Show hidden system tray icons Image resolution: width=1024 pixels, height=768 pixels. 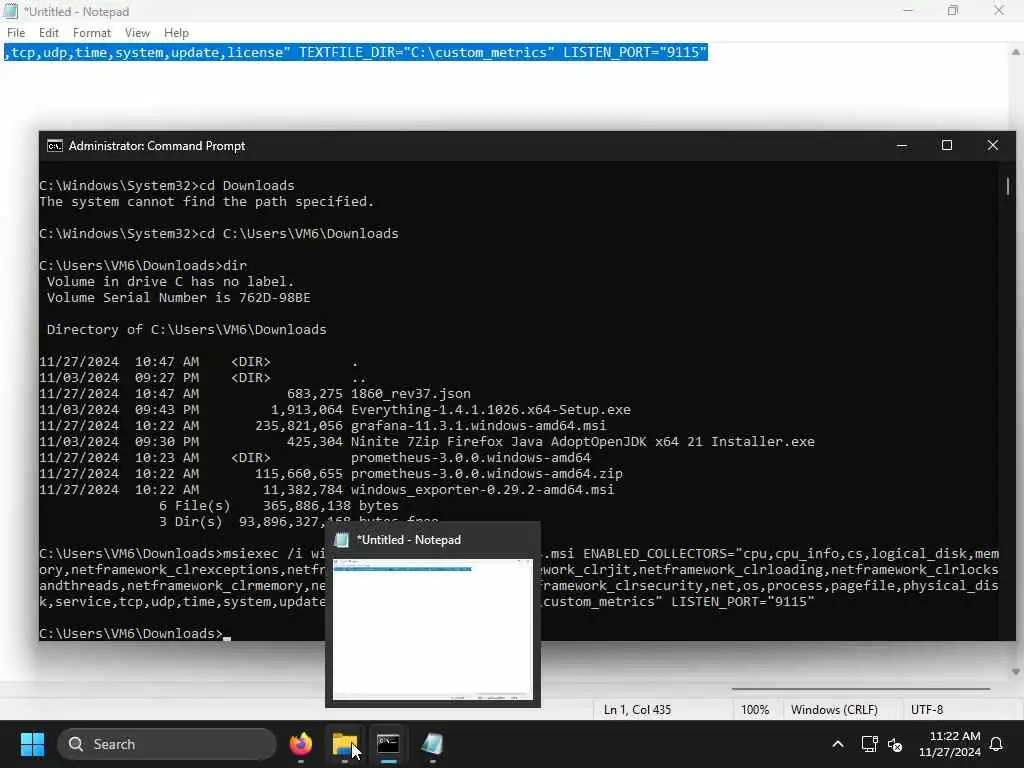click(x=838, y=744)
